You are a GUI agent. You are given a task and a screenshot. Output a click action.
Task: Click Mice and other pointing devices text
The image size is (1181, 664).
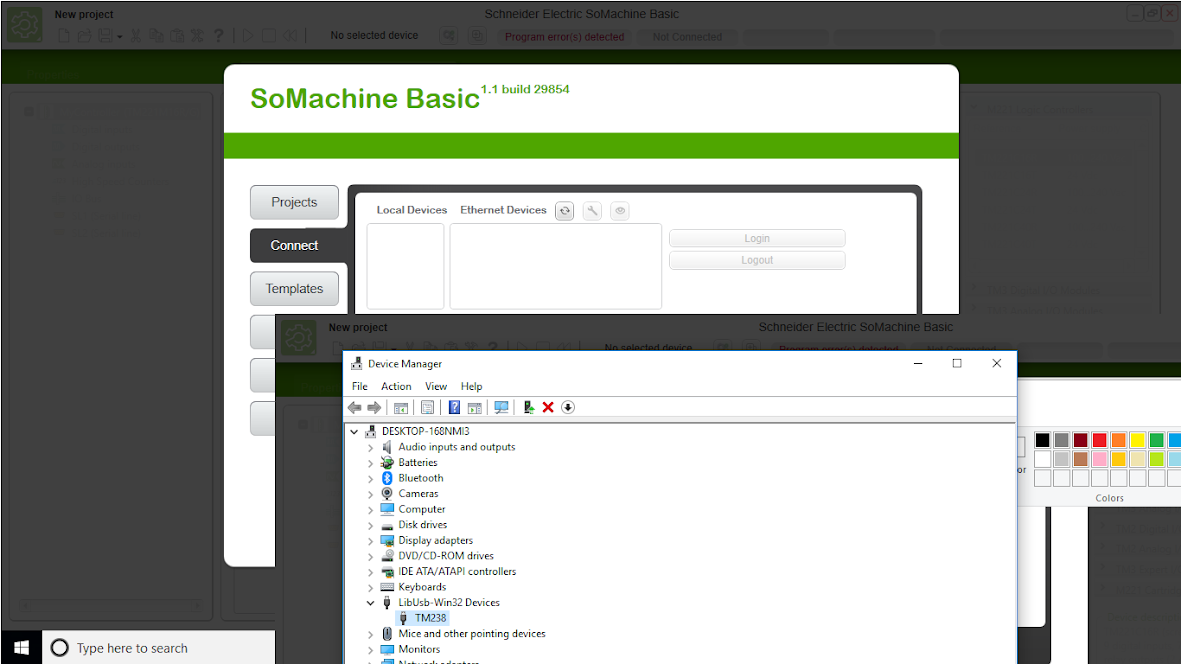point(471,634)
